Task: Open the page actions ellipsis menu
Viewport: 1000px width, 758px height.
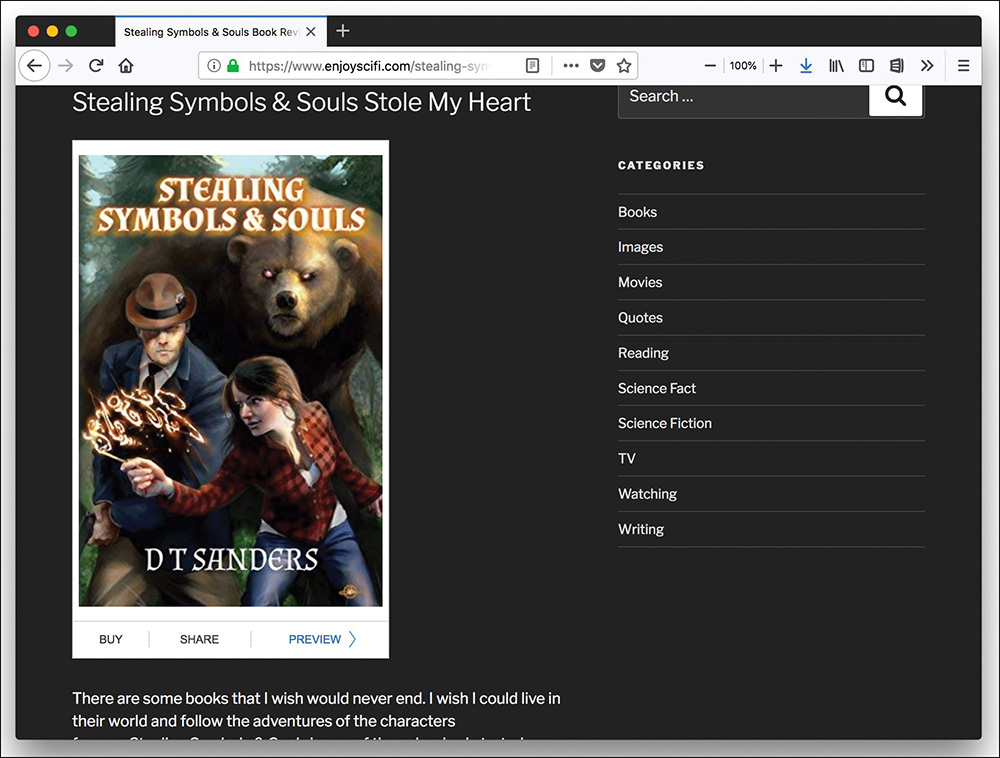Action: (x=570, y=65)
